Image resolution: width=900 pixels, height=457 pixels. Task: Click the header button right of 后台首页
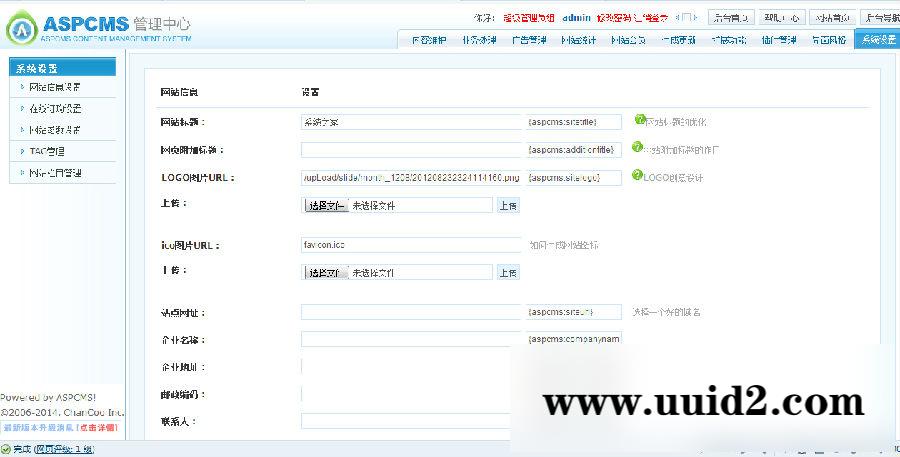(782, 18)
